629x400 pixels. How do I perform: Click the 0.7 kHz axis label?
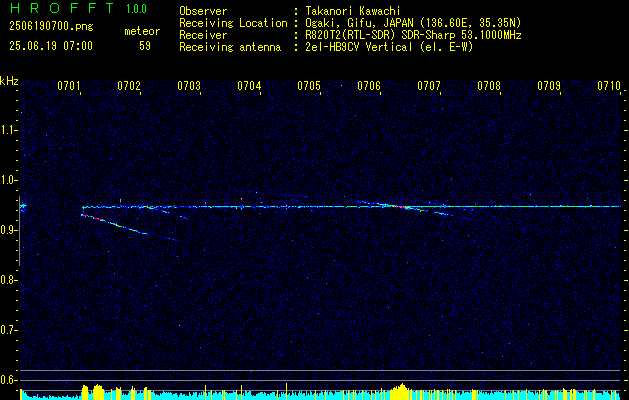[x=7, y=330]
